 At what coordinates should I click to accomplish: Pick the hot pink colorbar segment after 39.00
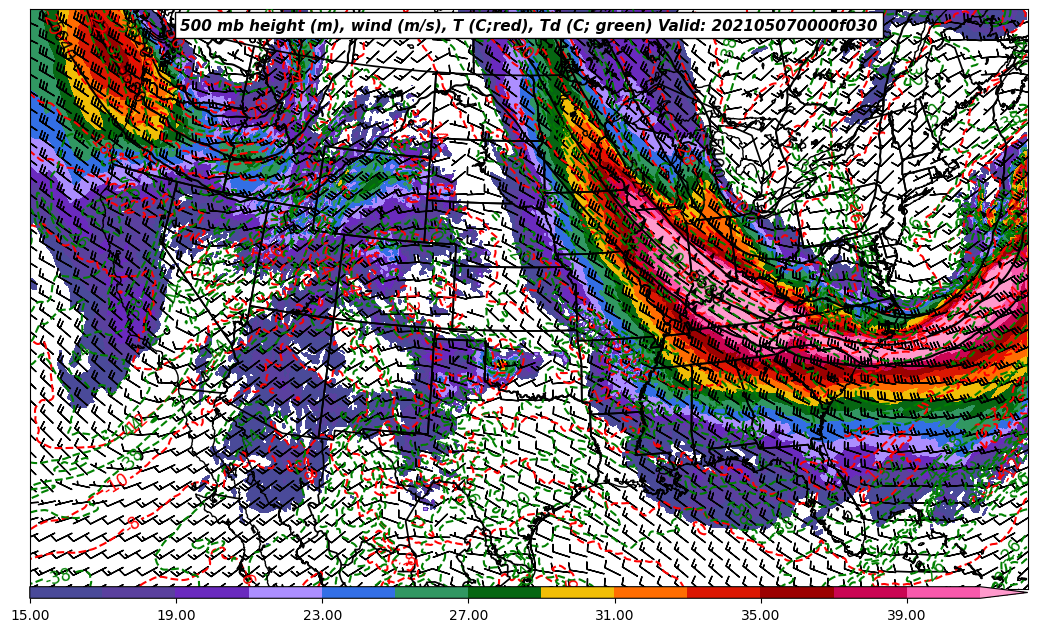coord(942,593)
